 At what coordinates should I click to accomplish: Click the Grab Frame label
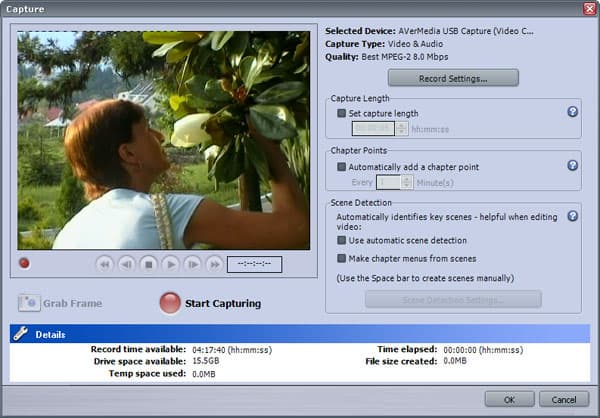click(72, 304)
